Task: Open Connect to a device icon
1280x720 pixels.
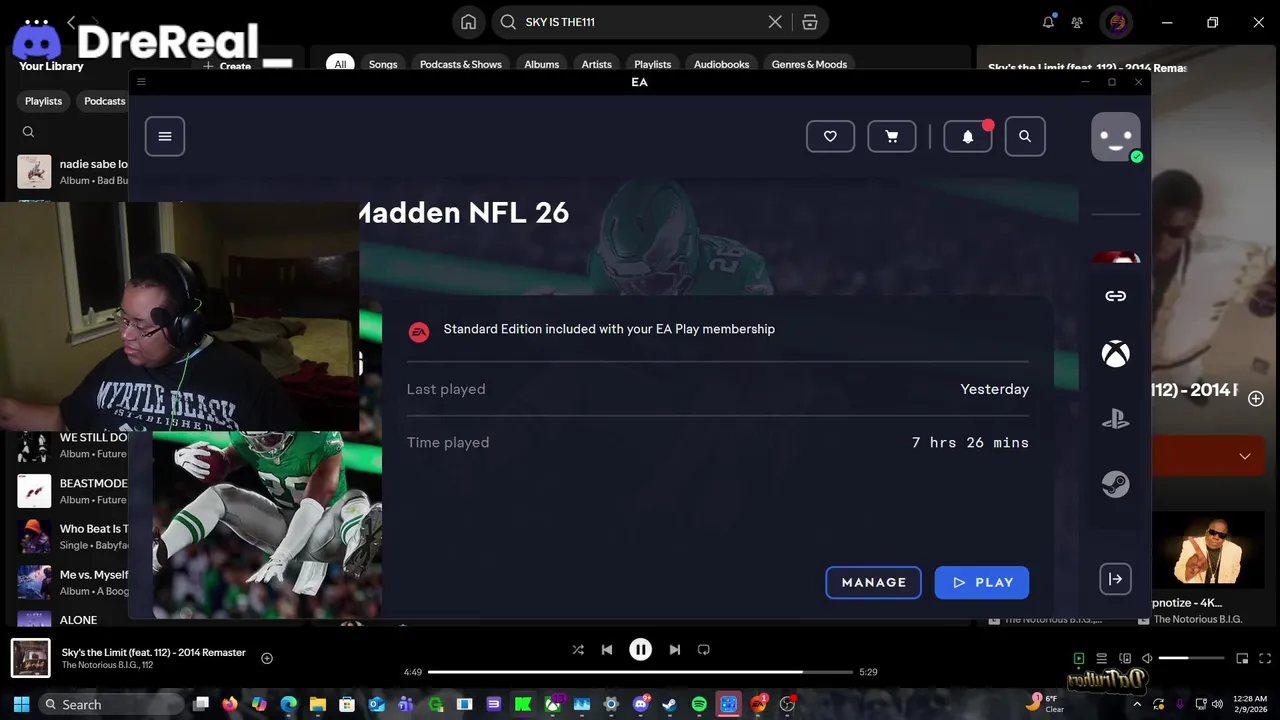Action: (x=1124, y=658)
